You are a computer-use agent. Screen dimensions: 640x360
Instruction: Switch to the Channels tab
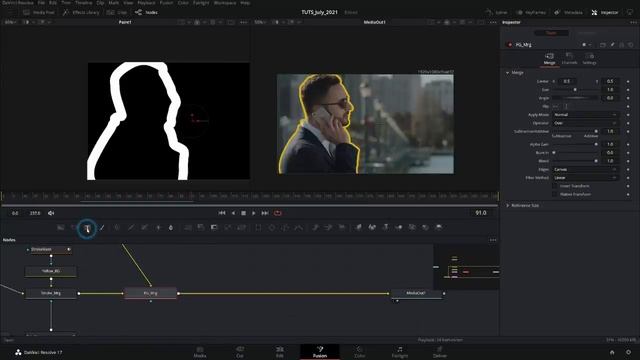(569, 58)
